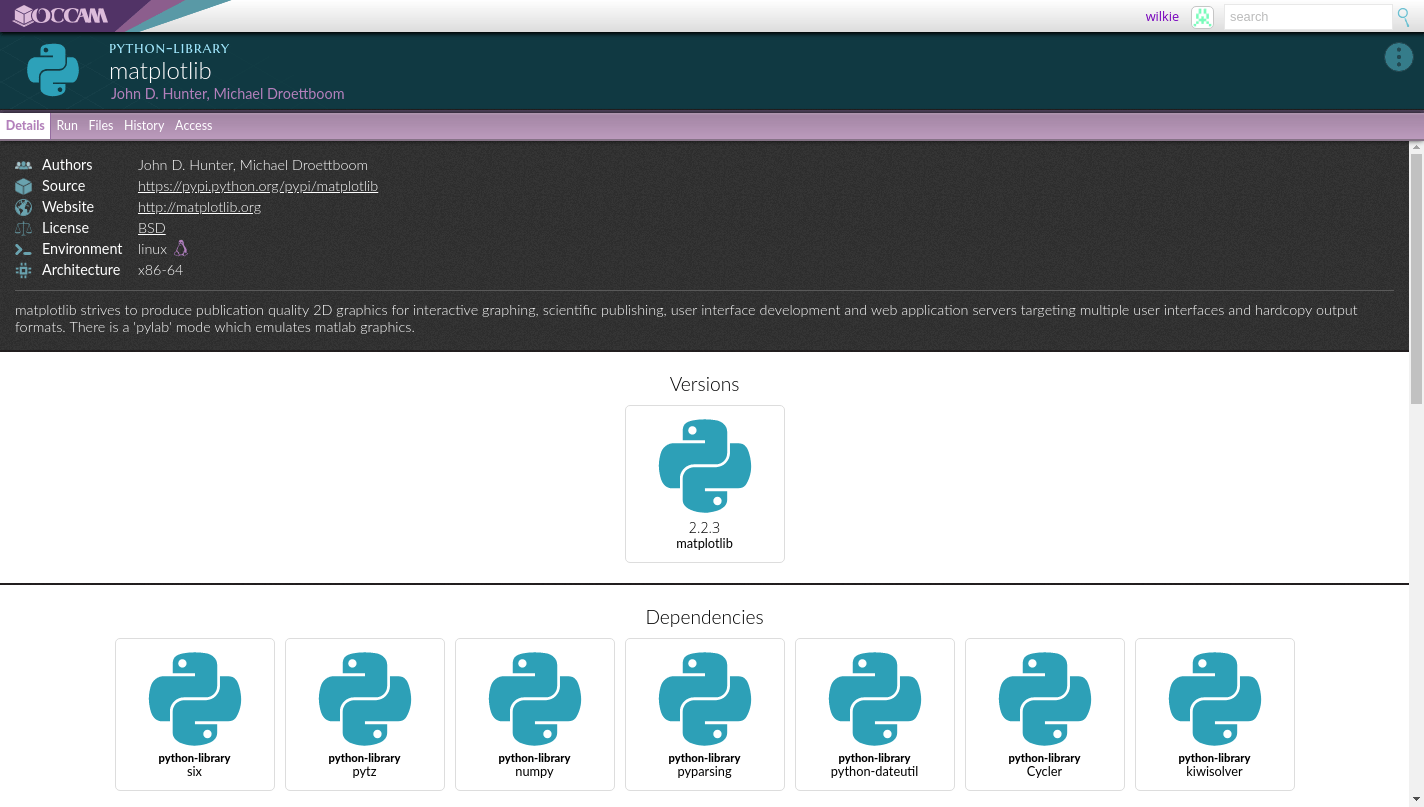Open the kiwisolver dependency card
This screenshot has width=1424, height=807.
point(1215,714)
